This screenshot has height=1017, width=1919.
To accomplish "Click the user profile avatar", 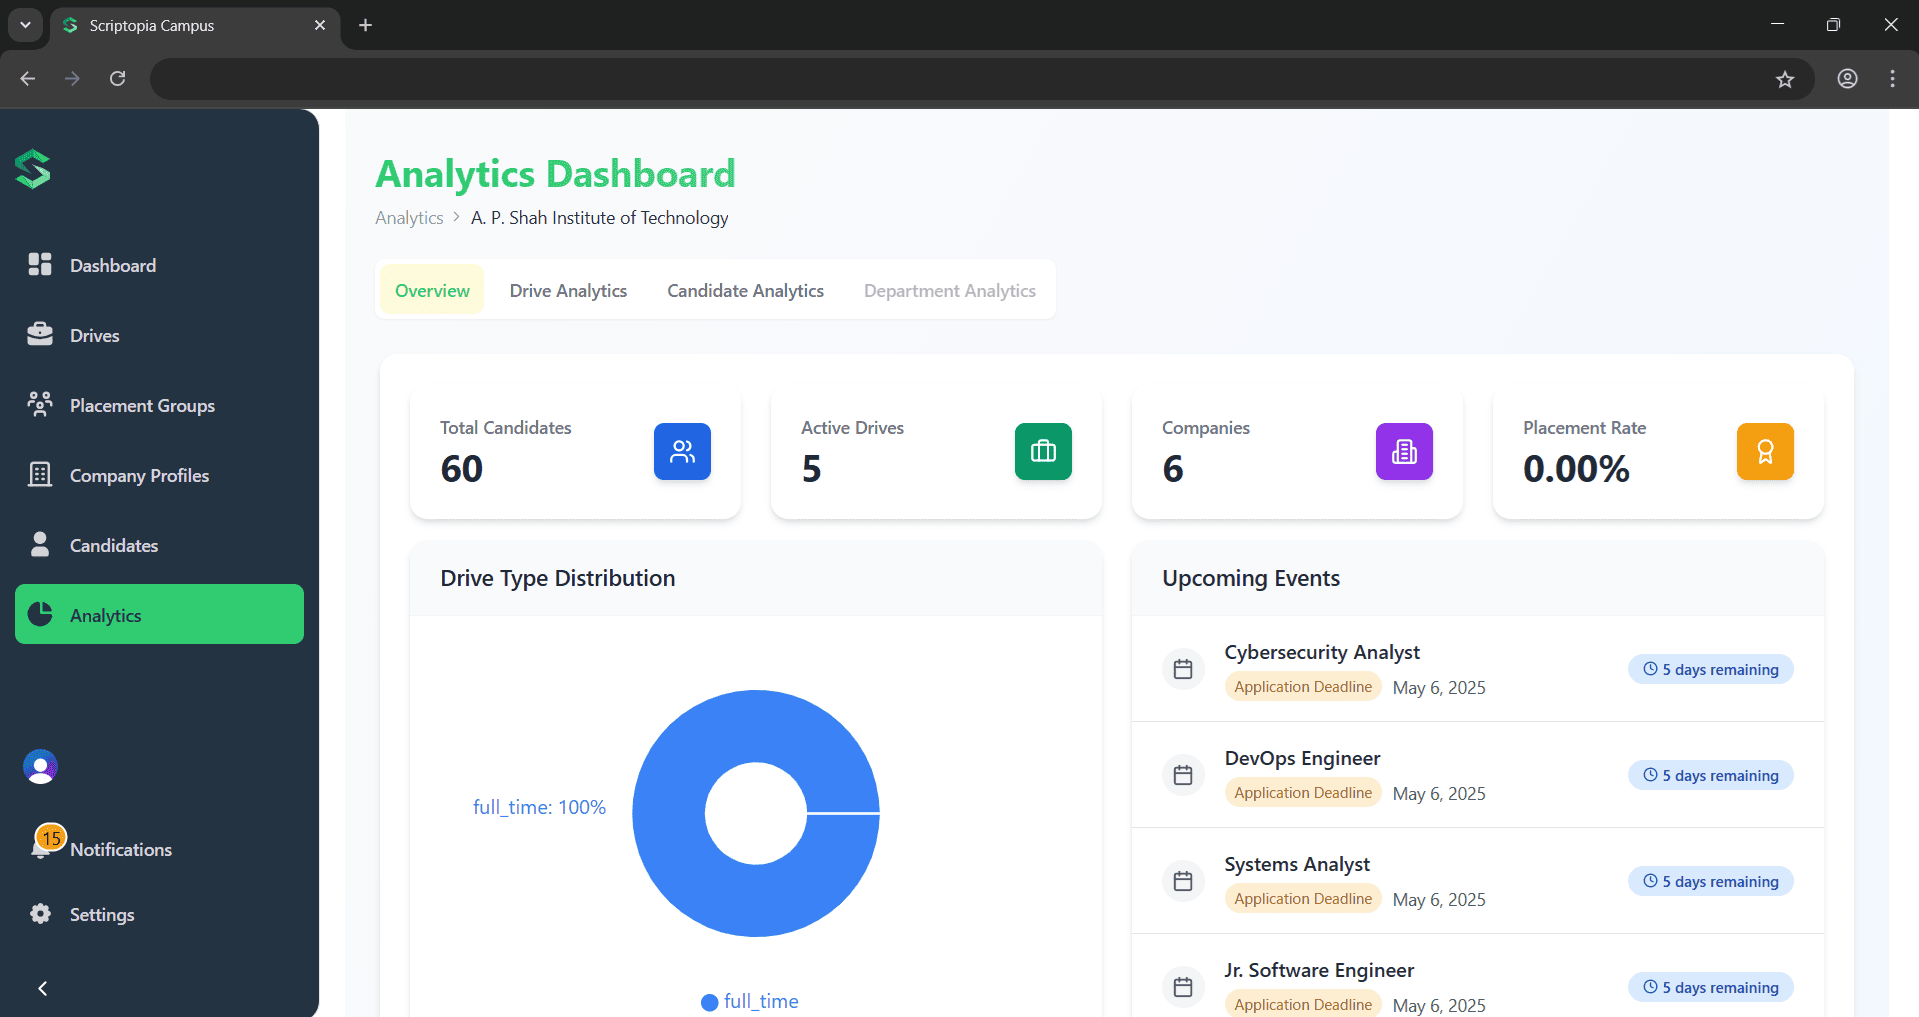I will pyautogui.click(x=40, y=767).
